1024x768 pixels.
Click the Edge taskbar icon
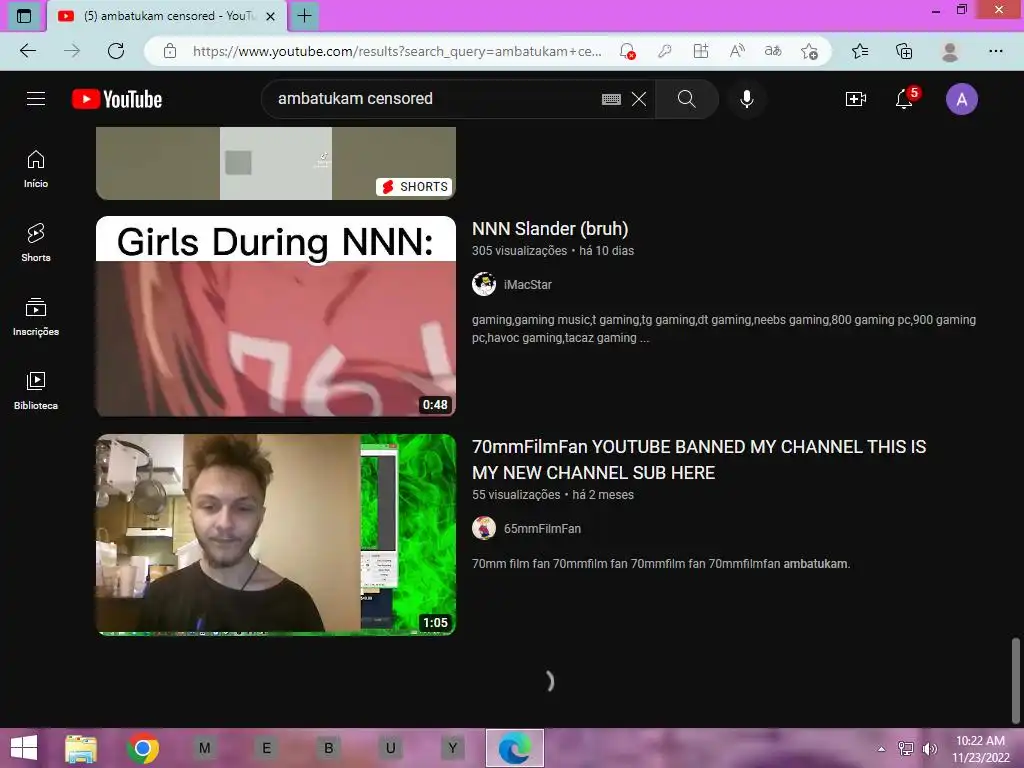tap(515, 748)
